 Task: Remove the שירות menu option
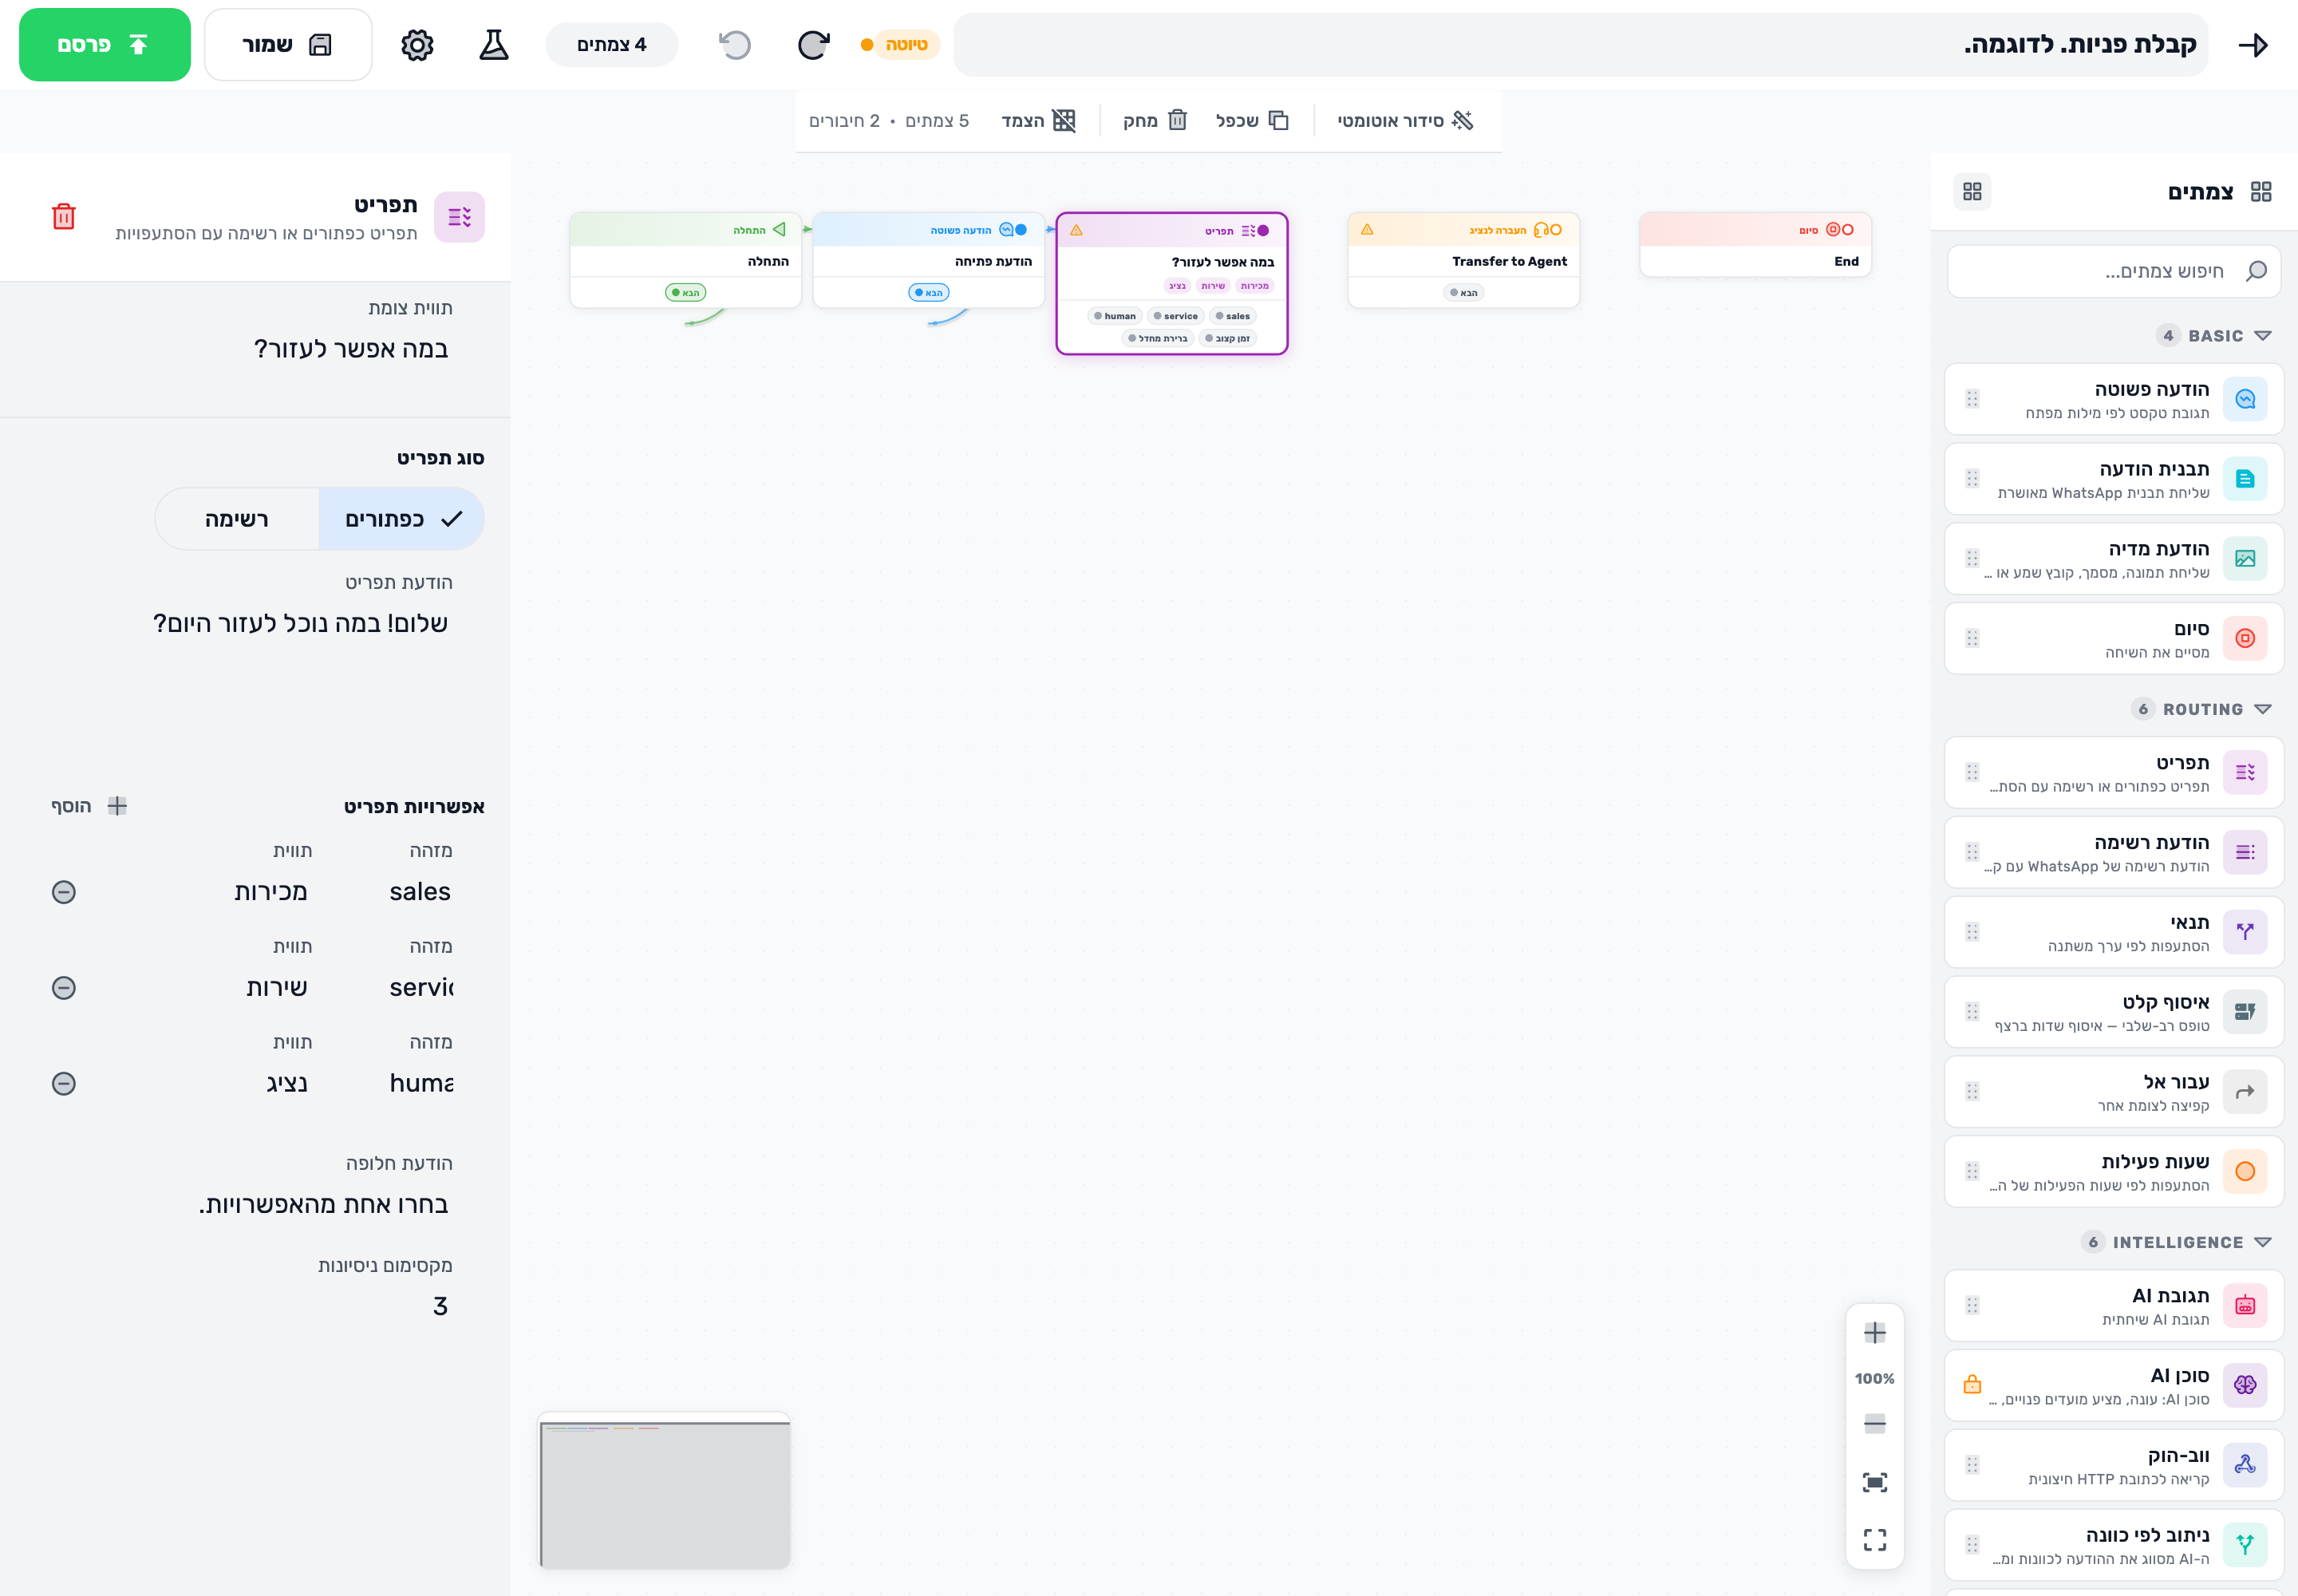coord(63,988)
